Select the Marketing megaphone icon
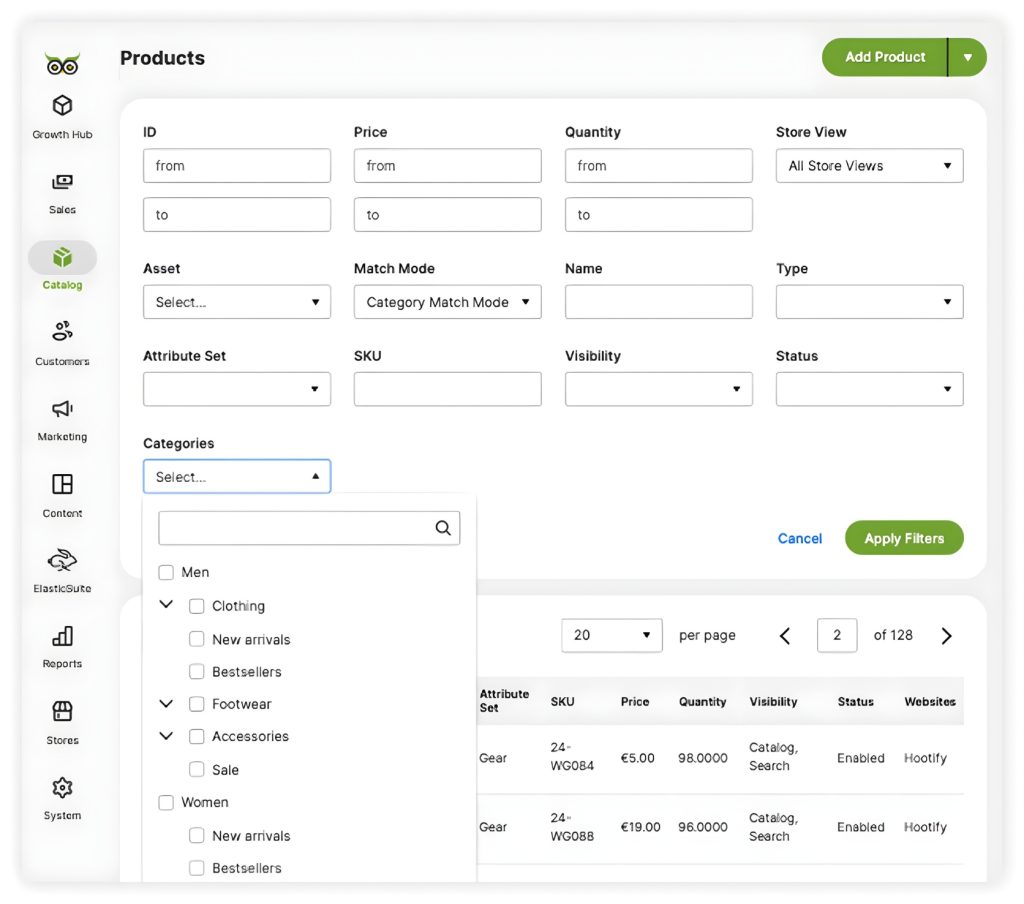 click(x=62, y=409)
